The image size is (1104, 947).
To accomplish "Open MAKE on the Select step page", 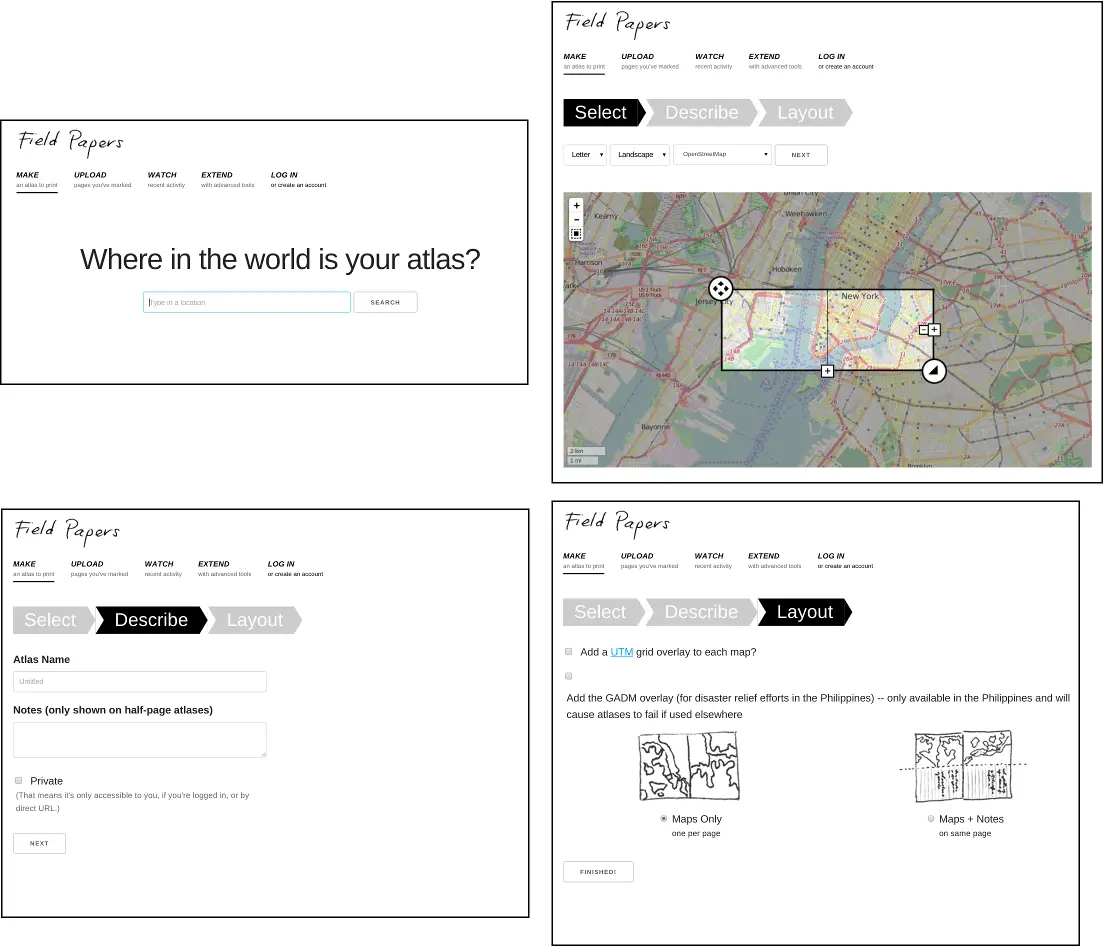I will (584, 61).
